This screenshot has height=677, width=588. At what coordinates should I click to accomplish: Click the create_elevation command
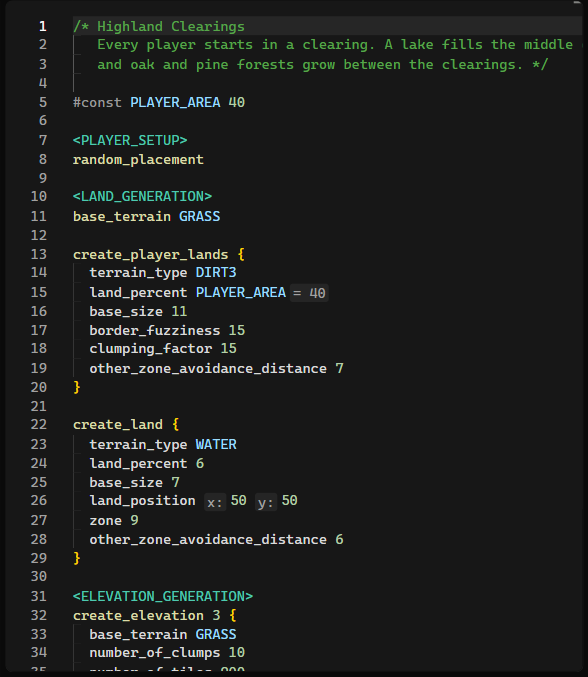click(x=138, y=615)
